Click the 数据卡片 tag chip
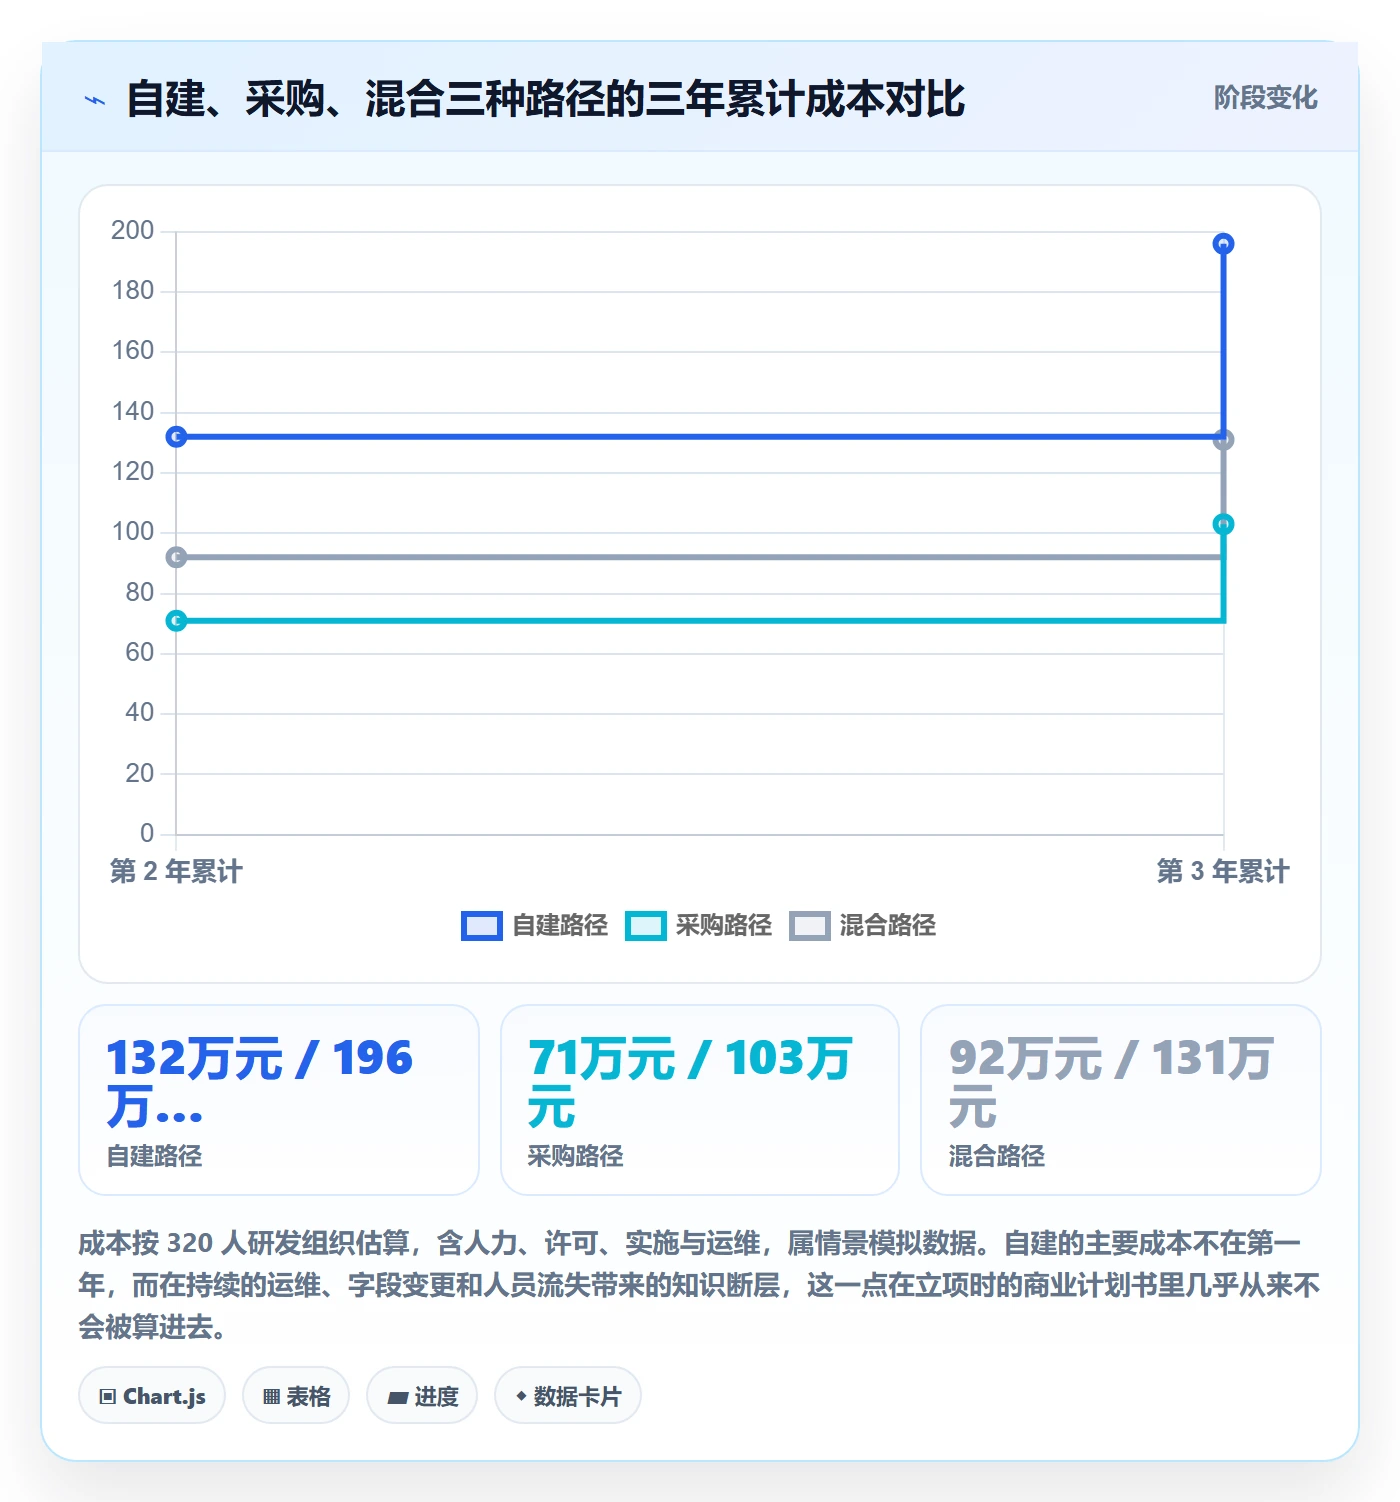This screenshot has height=1502, width=1400. coord(568,1396)
